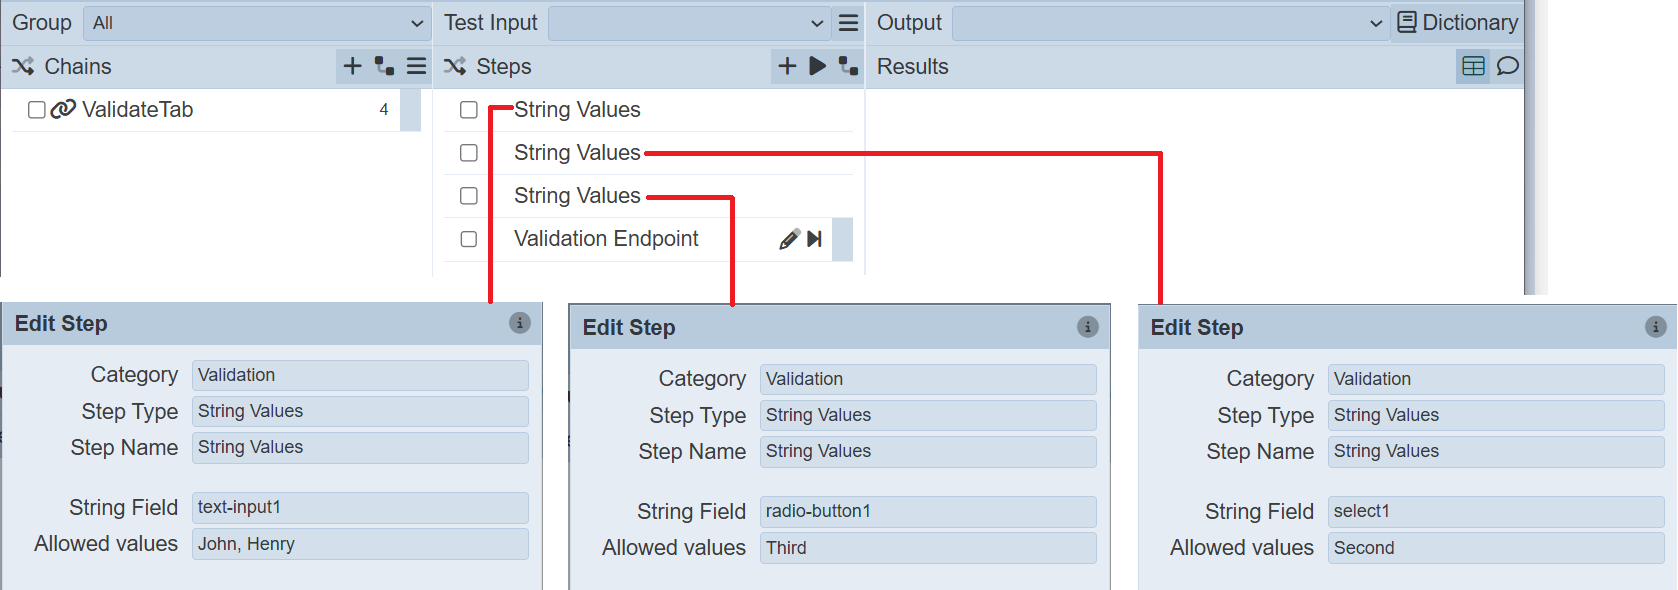This screenshot has height=590, width=1678.
Task: Tick the first String Values step checkbox
Action: click(468, 110)
